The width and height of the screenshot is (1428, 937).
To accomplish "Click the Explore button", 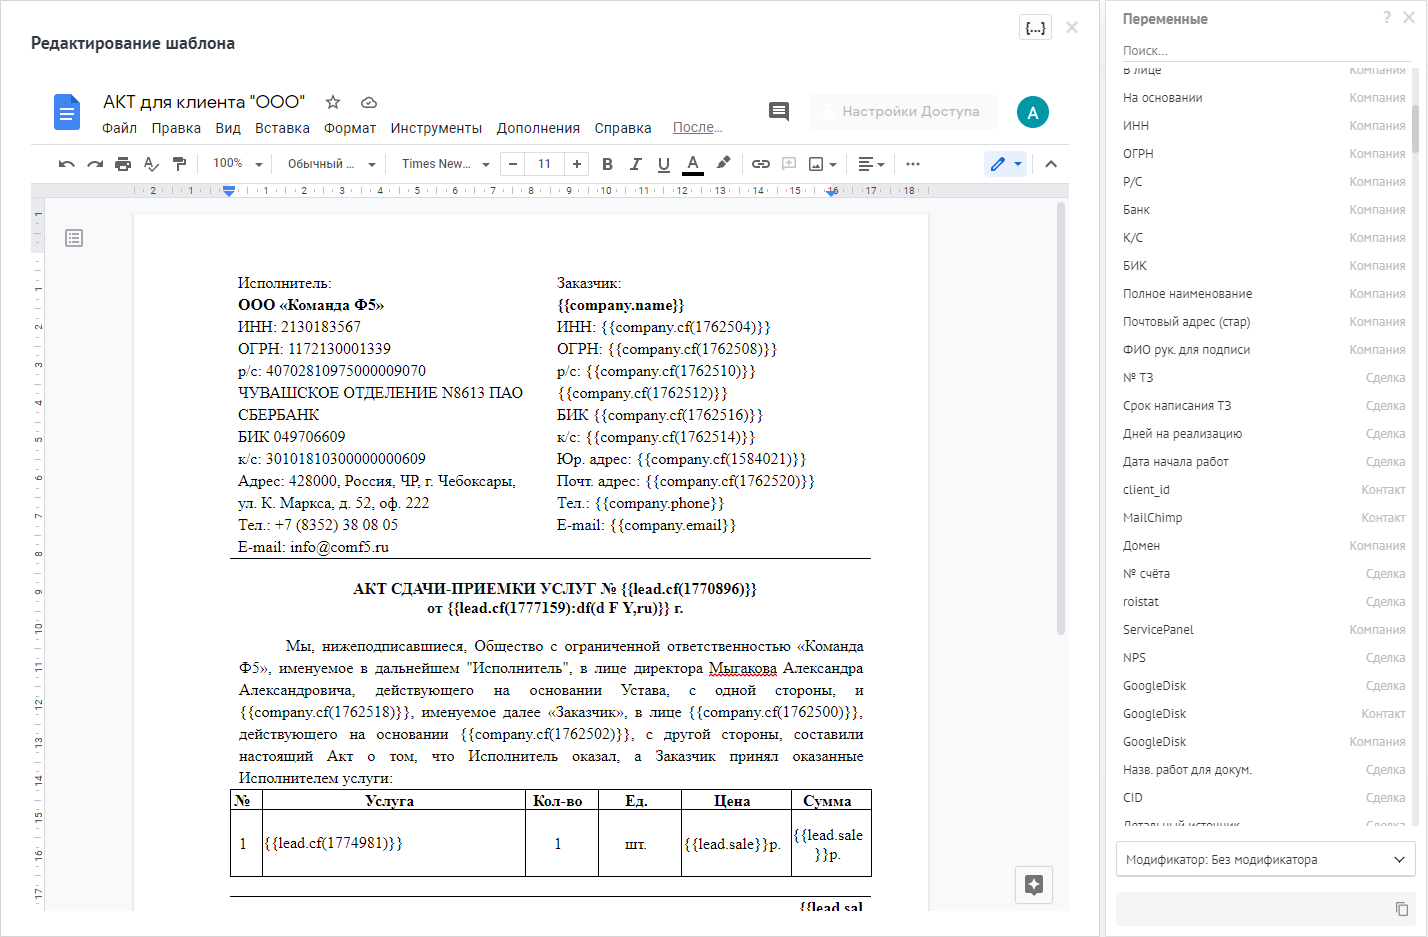I will tap(1034, 884).
